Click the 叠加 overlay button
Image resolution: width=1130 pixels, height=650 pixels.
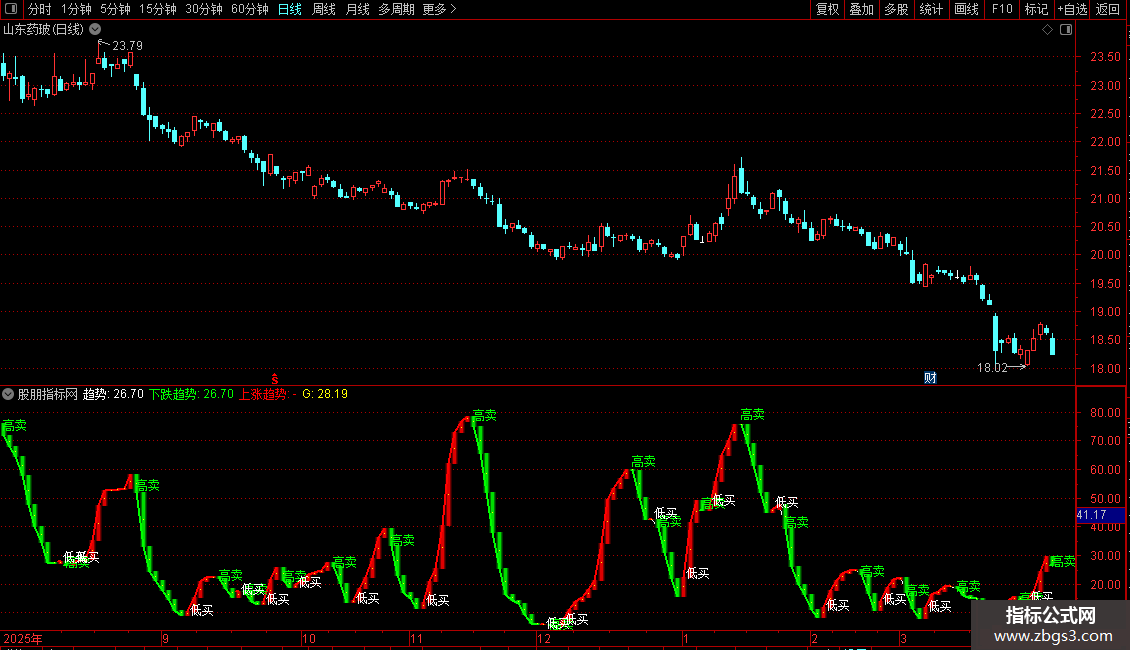[862, 9]
